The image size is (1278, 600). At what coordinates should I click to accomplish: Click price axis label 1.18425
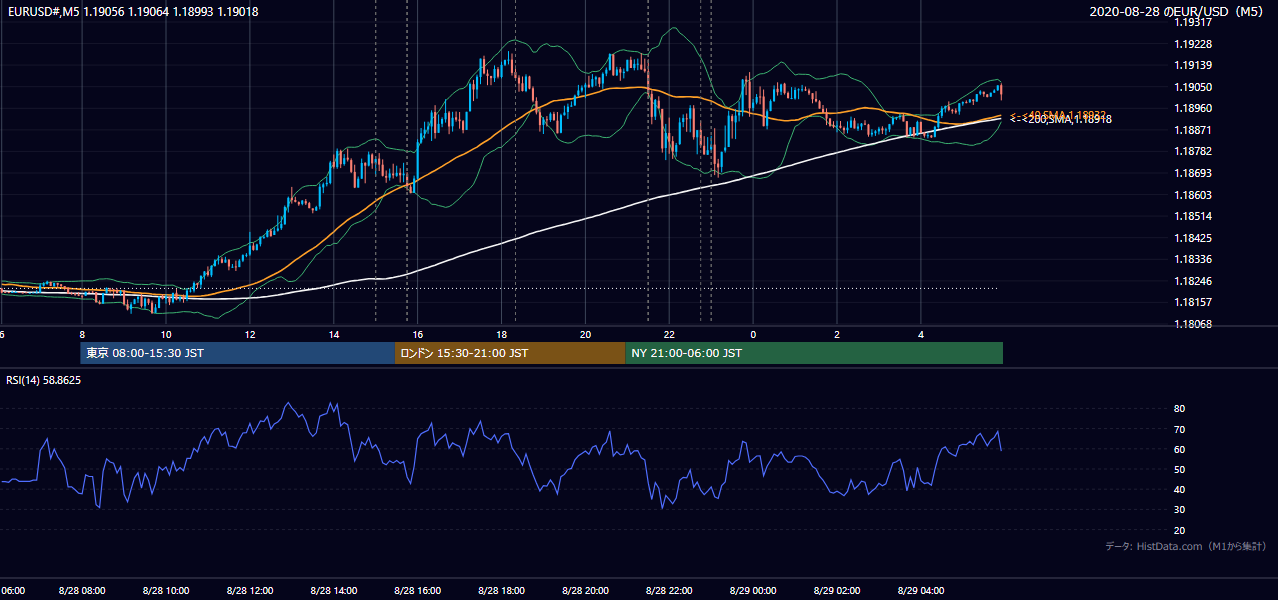pyautogui.click(x=1192, y=238)
